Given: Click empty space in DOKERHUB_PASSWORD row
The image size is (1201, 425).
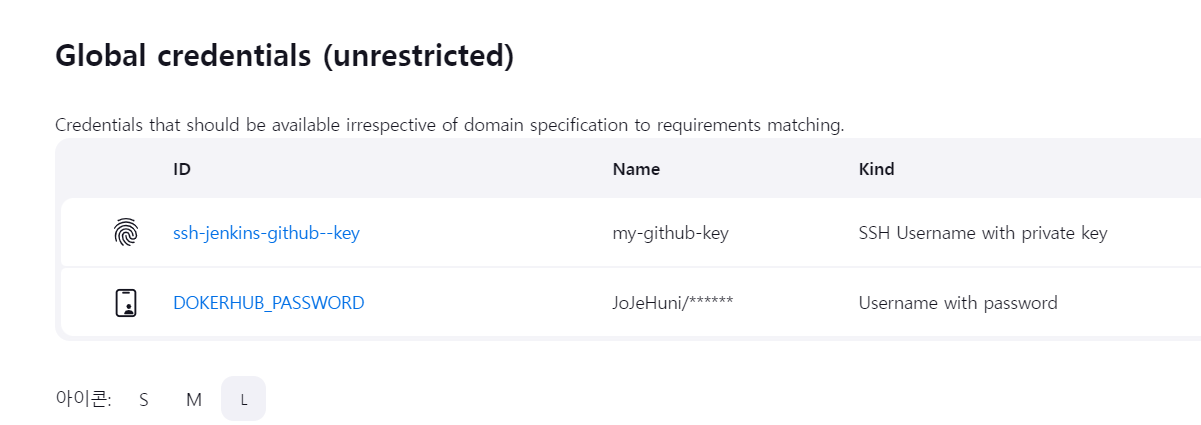Looking at the screenshot, I should [x=480, y=302].
